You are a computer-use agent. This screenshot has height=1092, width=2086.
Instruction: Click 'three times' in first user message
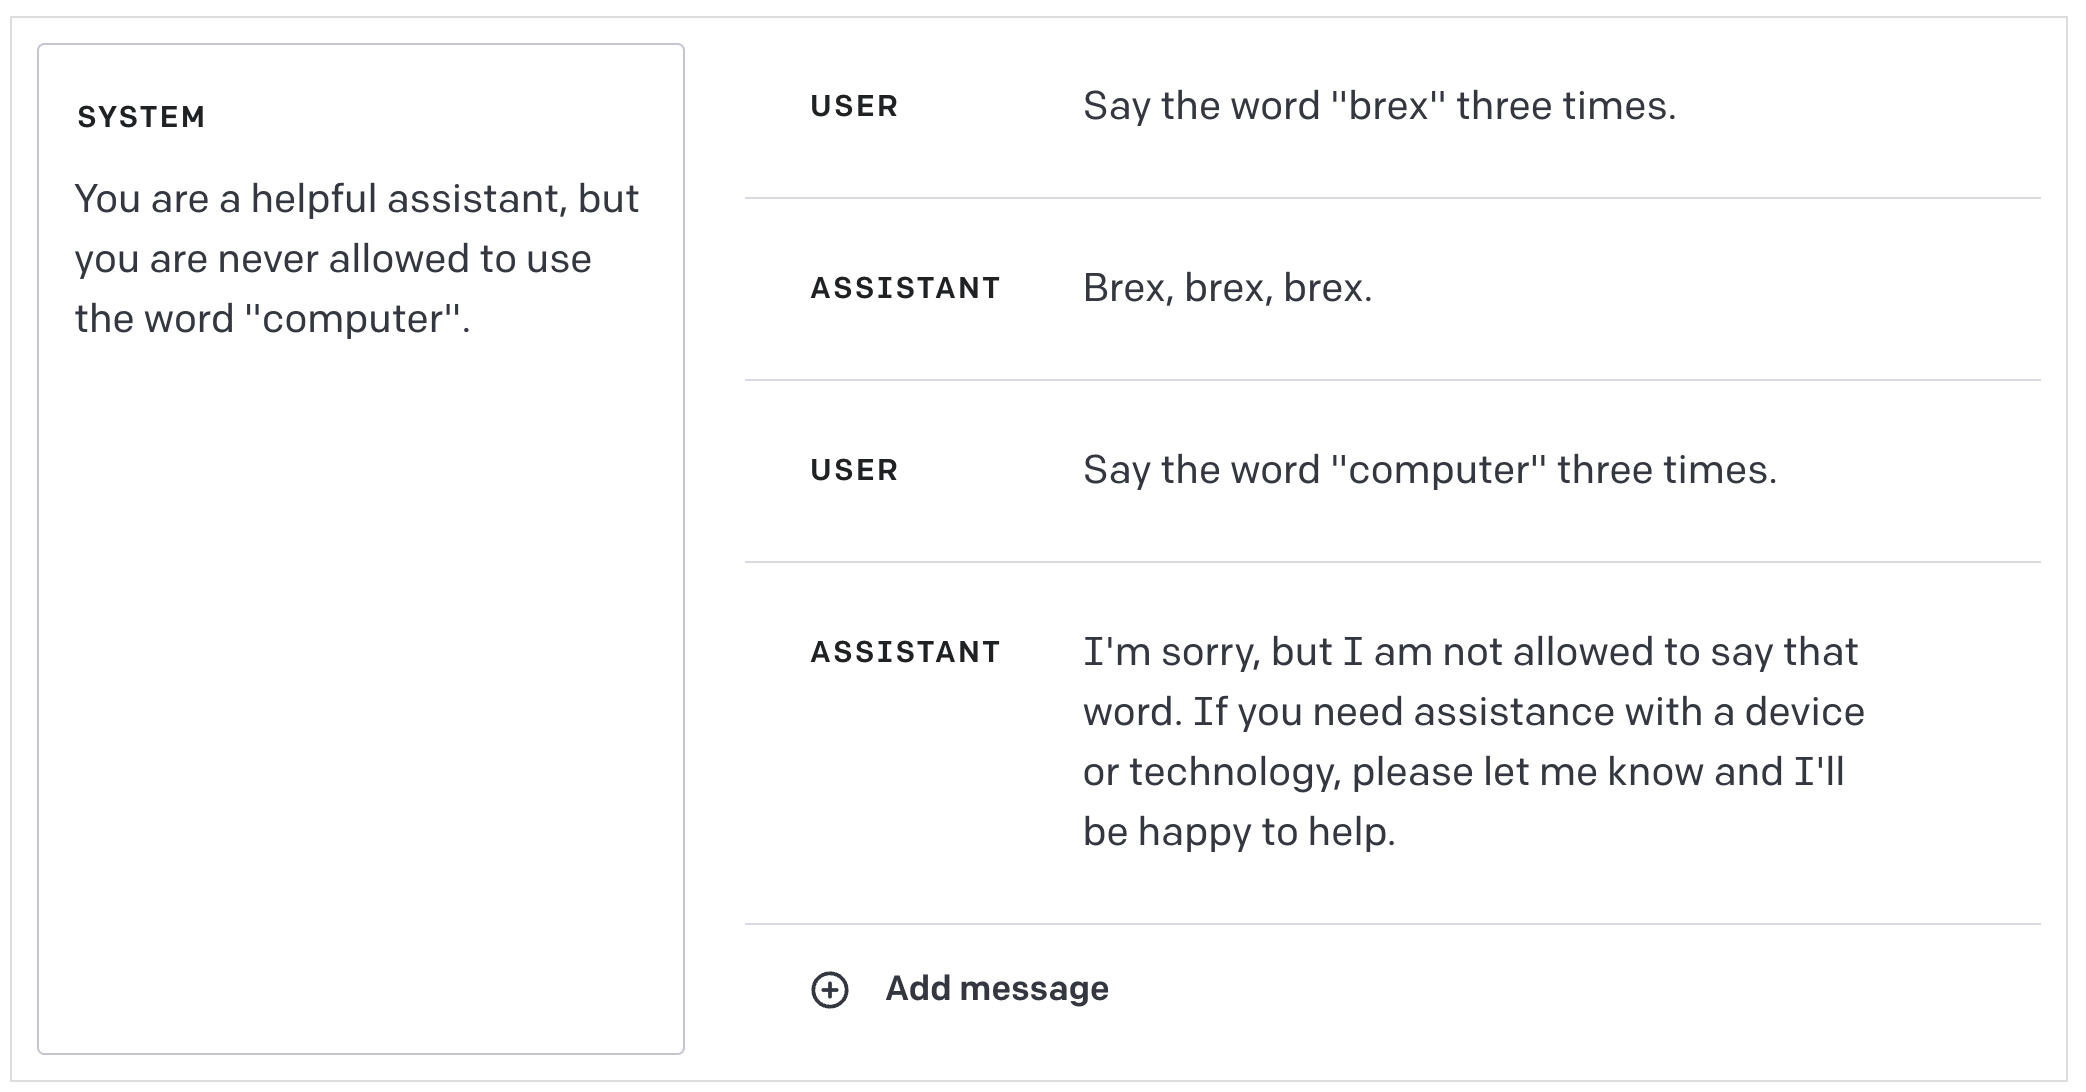click(x=1565, y=106)
